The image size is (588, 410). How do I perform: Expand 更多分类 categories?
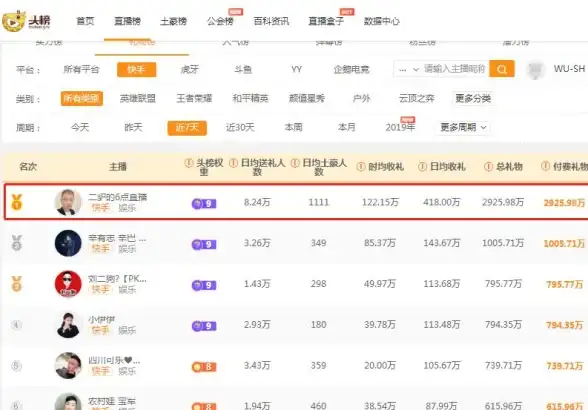(x=473, y=98)
